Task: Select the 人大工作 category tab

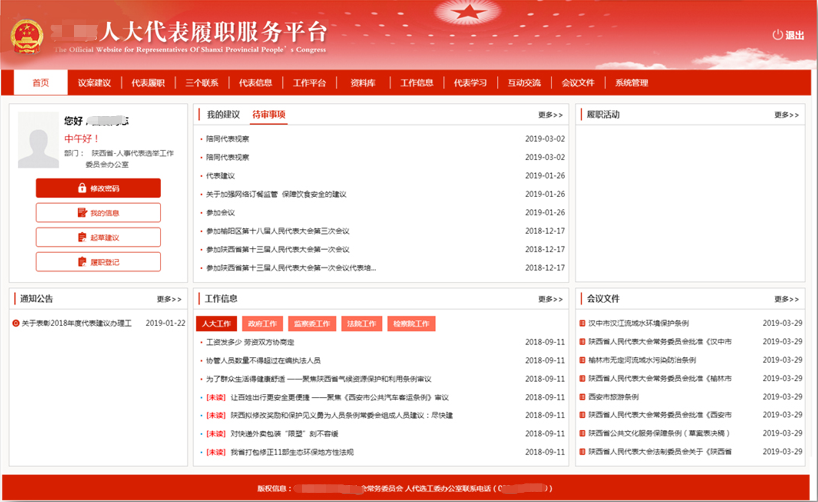Action: pyautogui.click(x=216, y=324)
